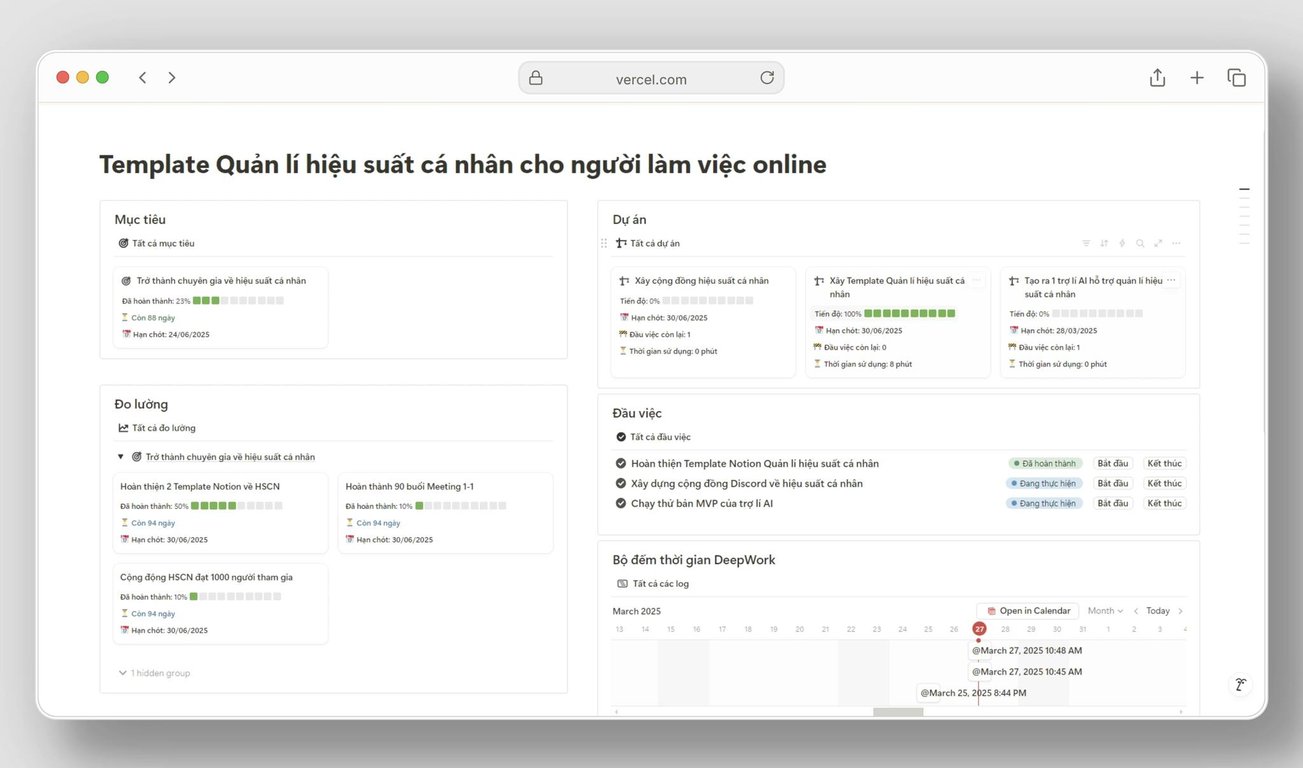Click the Đo lường section heading

tap(141, 404)
